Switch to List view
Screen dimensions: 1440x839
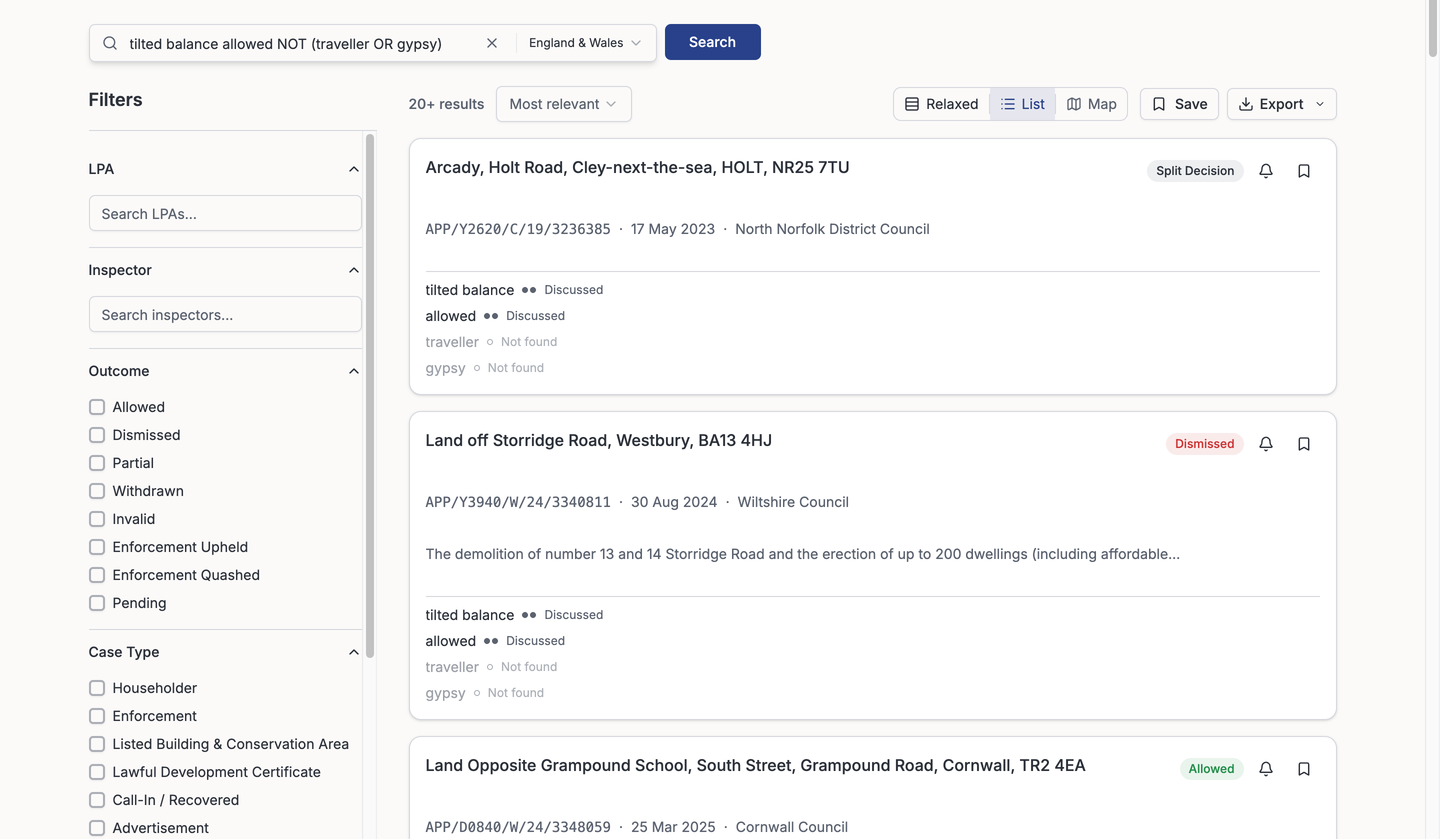pos(1021,103)
